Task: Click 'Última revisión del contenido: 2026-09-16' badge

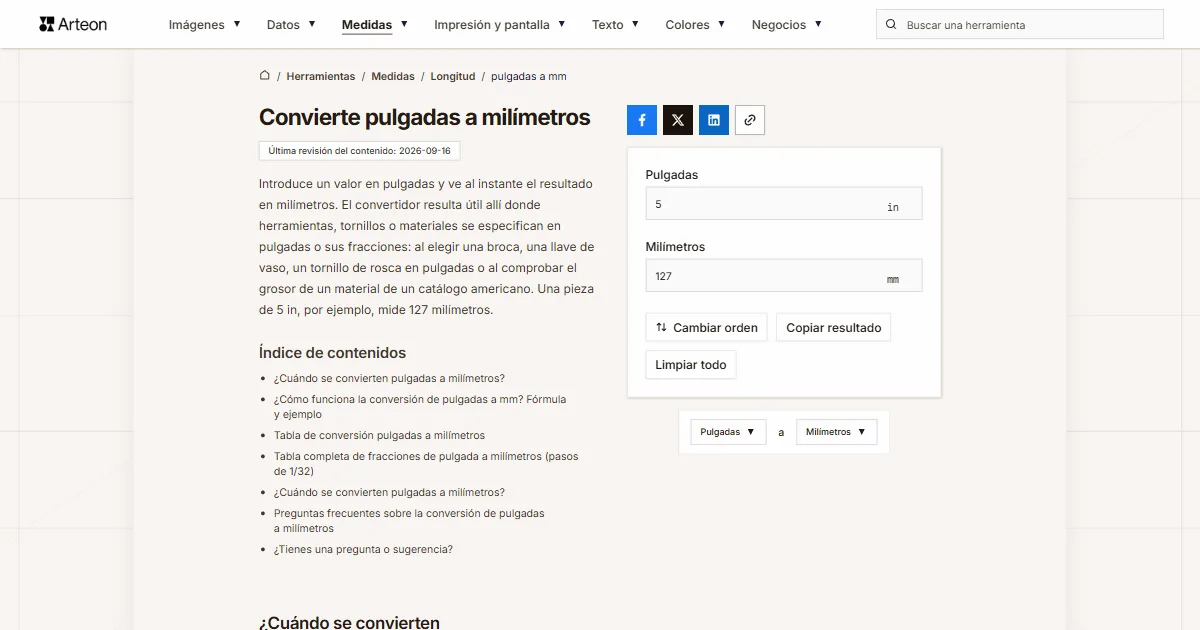Action: click(x=360, y=151)
